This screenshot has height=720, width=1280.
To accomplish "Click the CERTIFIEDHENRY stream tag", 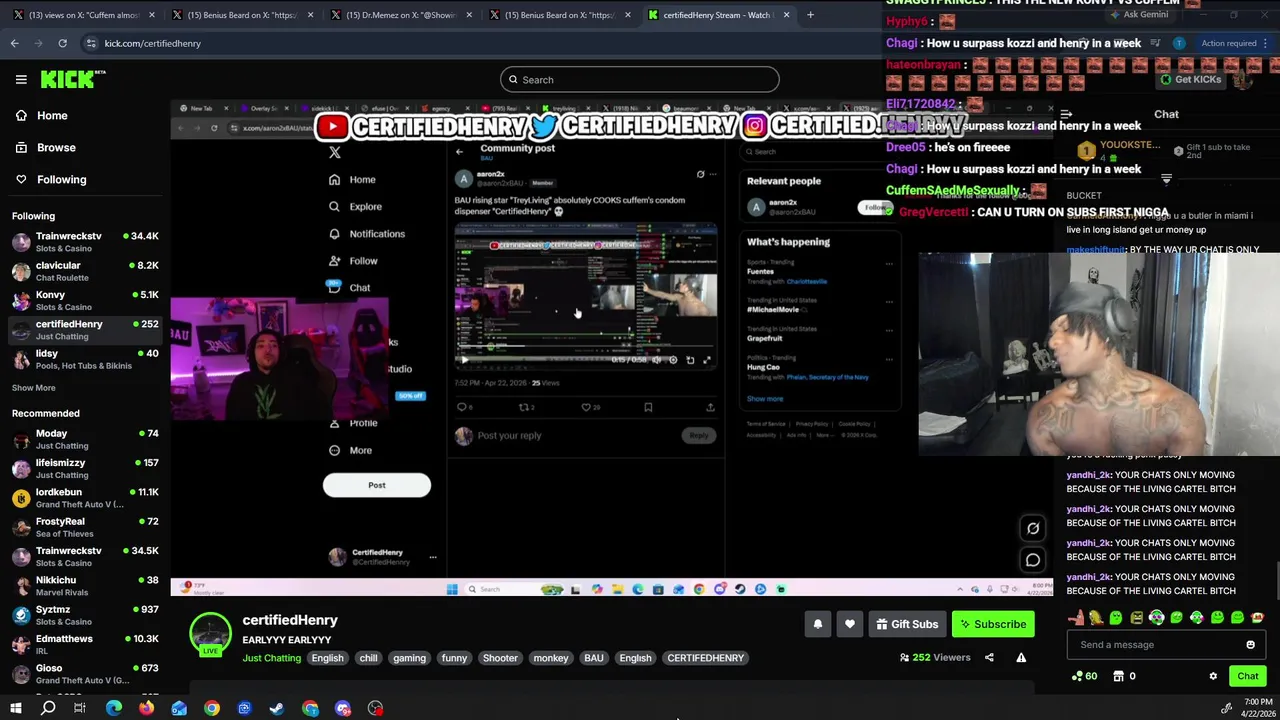I will [705, 658].
